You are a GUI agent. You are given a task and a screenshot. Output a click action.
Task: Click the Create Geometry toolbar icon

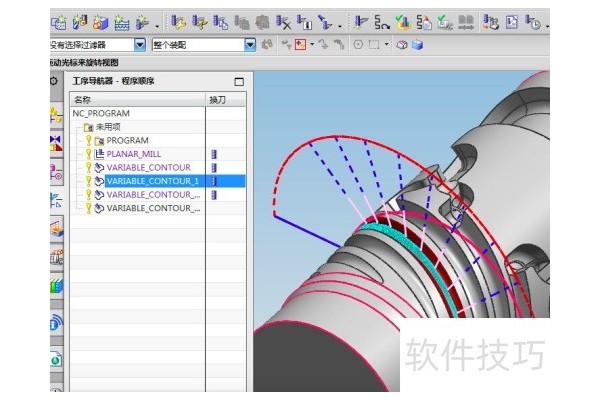coord(101,23)
